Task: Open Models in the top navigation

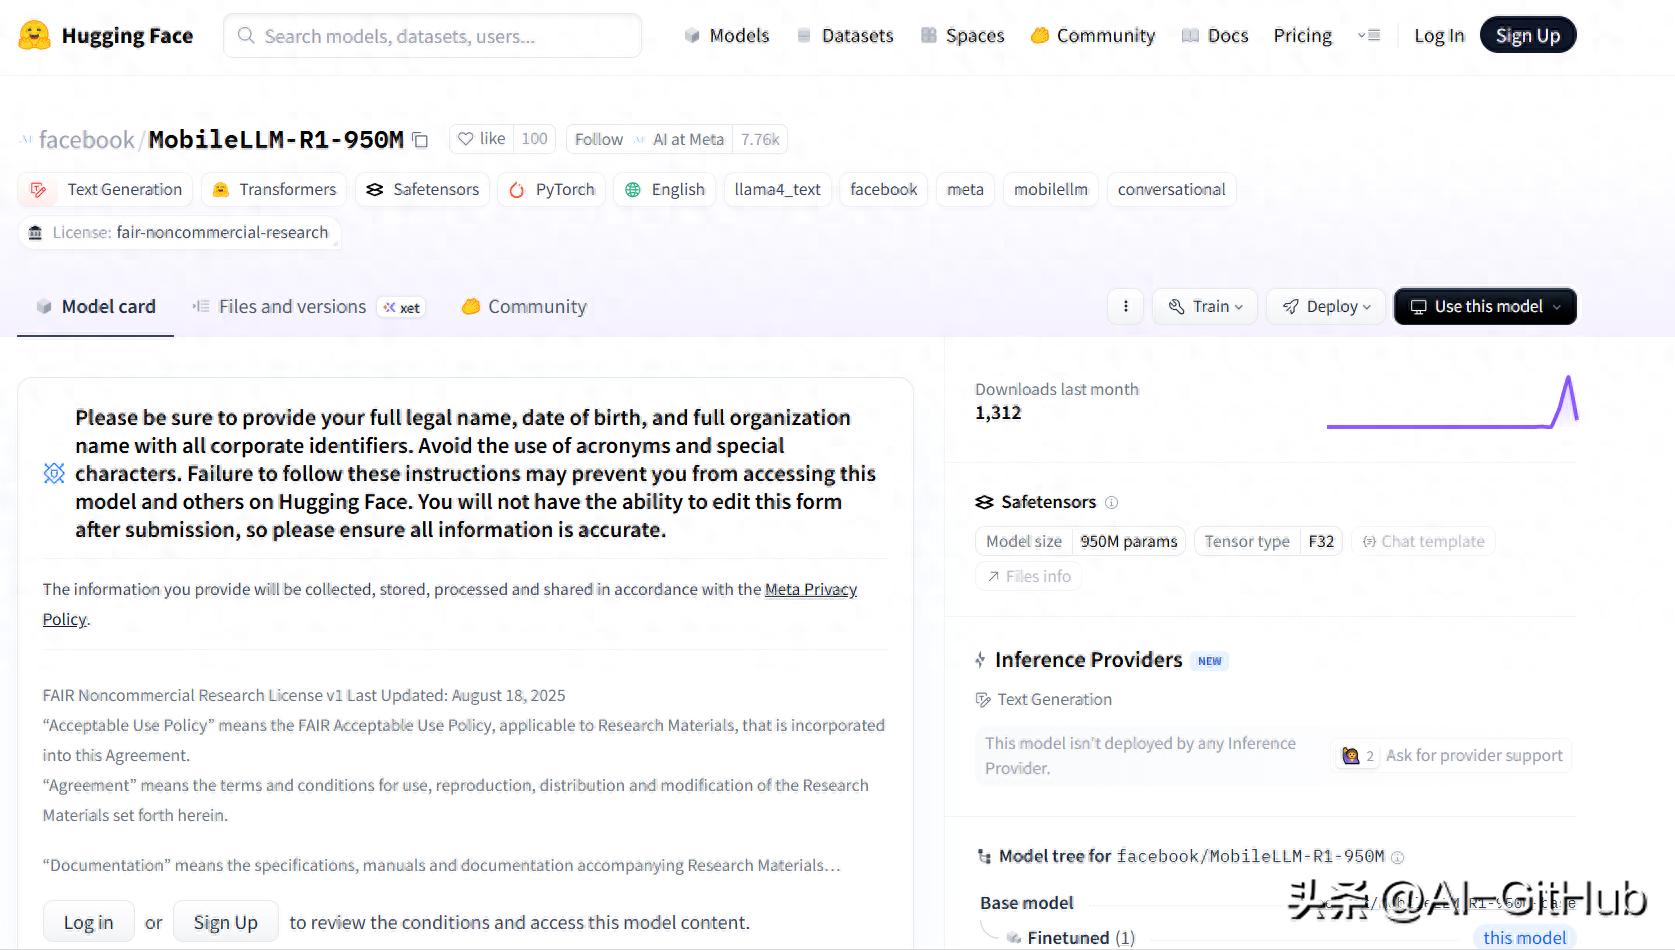Action: tap(727, 36)
